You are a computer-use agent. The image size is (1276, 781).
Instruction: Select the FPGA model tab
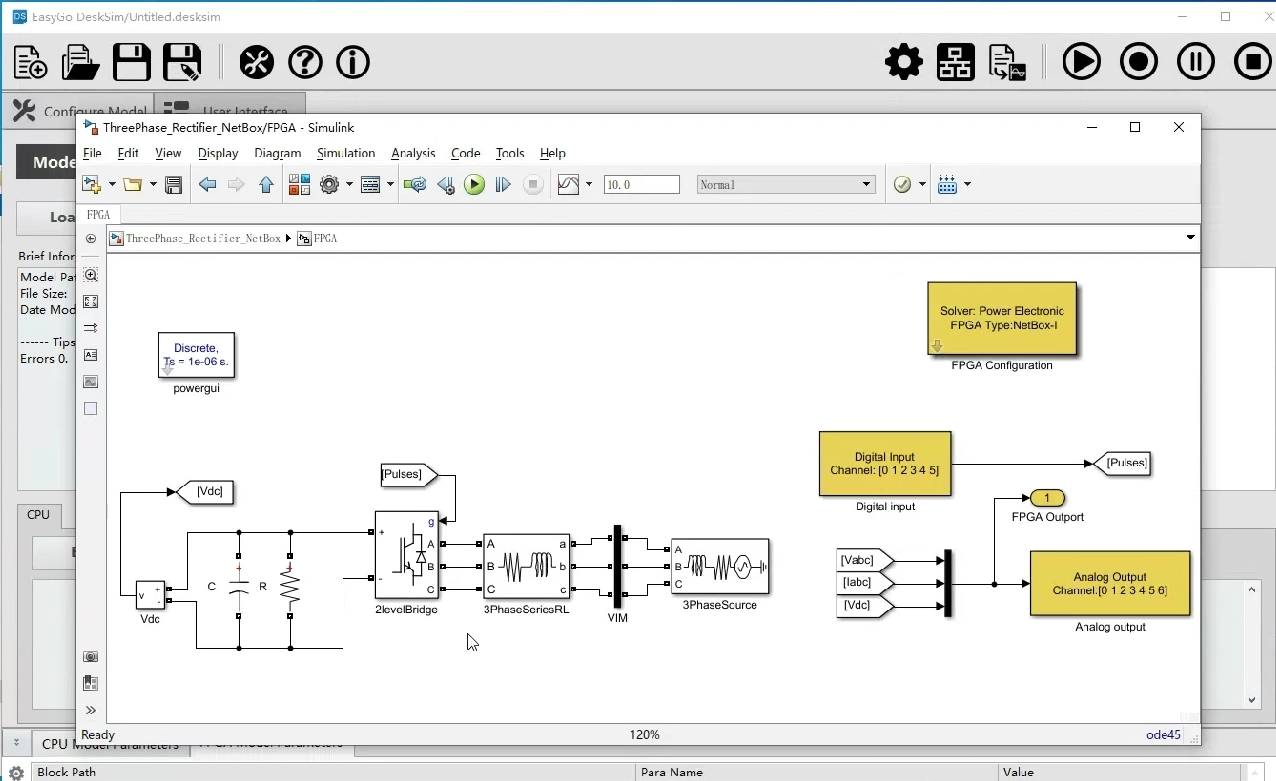click(99, 215)
